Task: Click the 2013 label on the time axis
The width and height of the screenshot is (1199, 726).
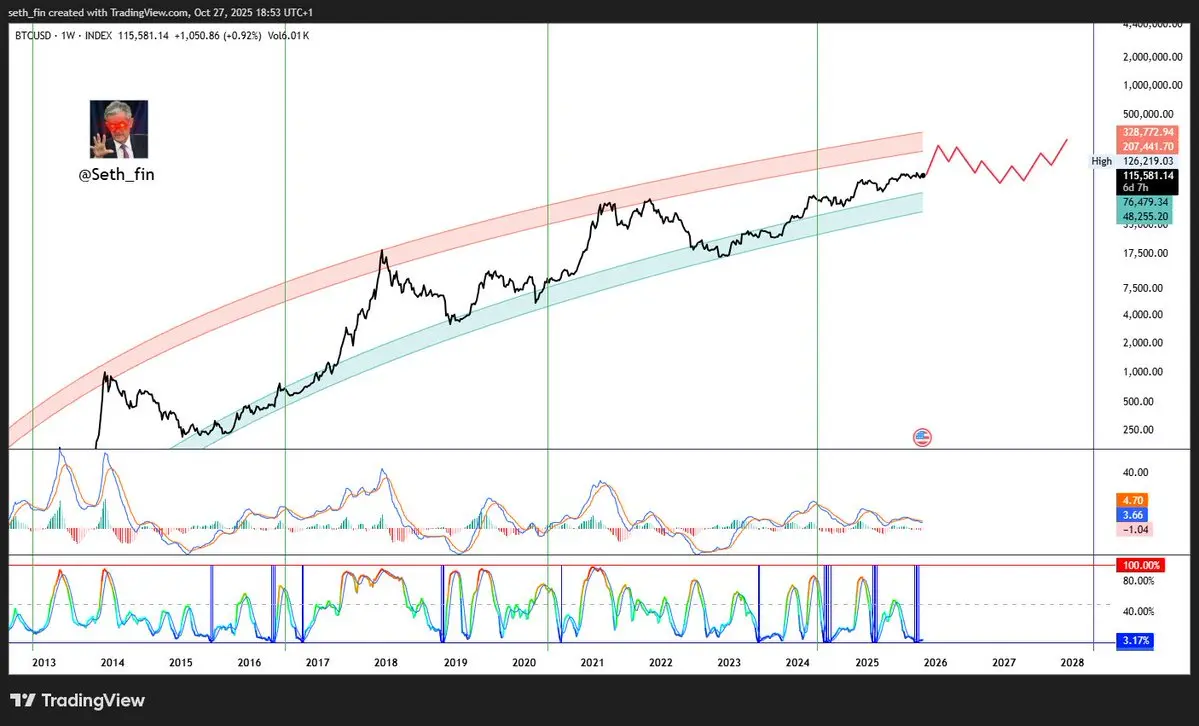Action: 44,663
